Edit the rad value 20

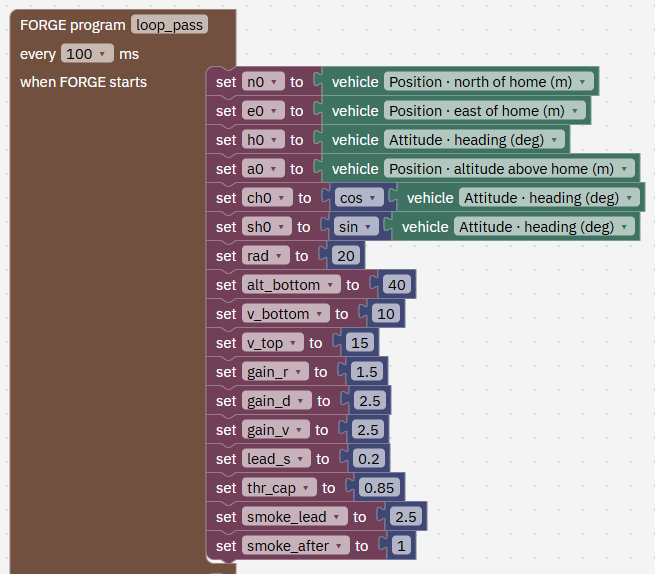tap(346, 256)
